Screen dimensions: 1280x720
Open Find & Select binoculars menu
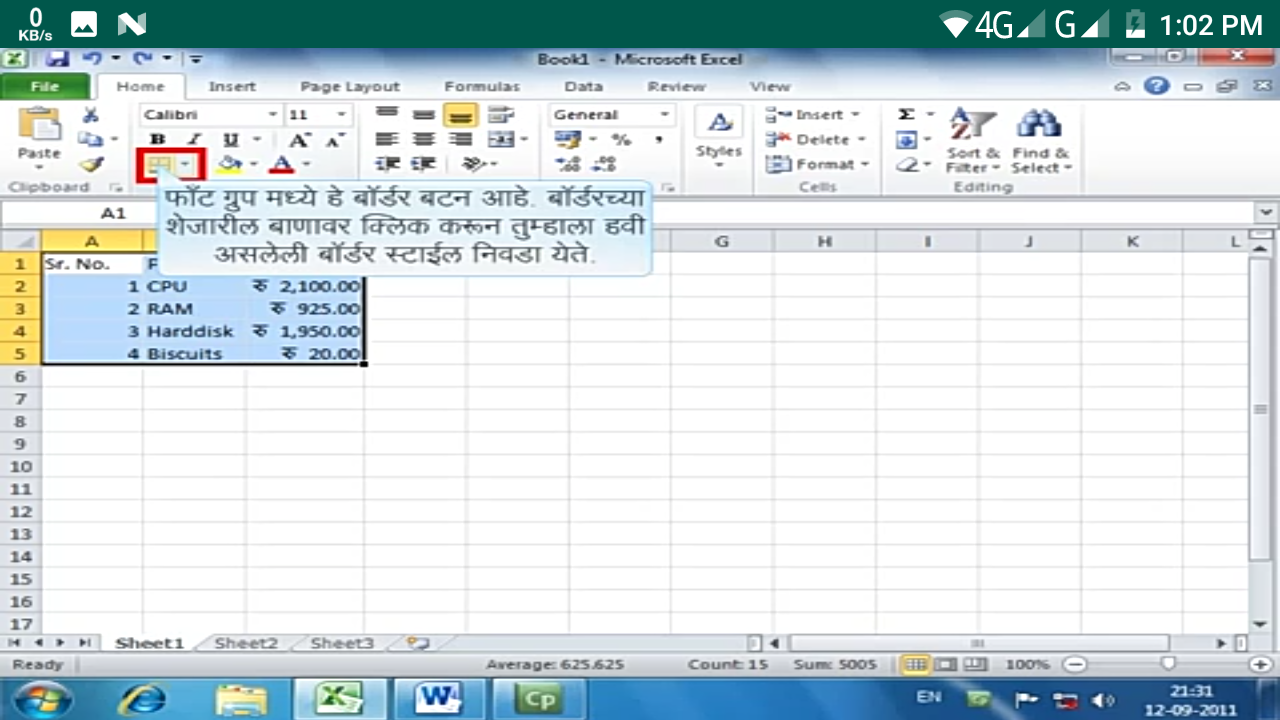[x=1041, y=140]
